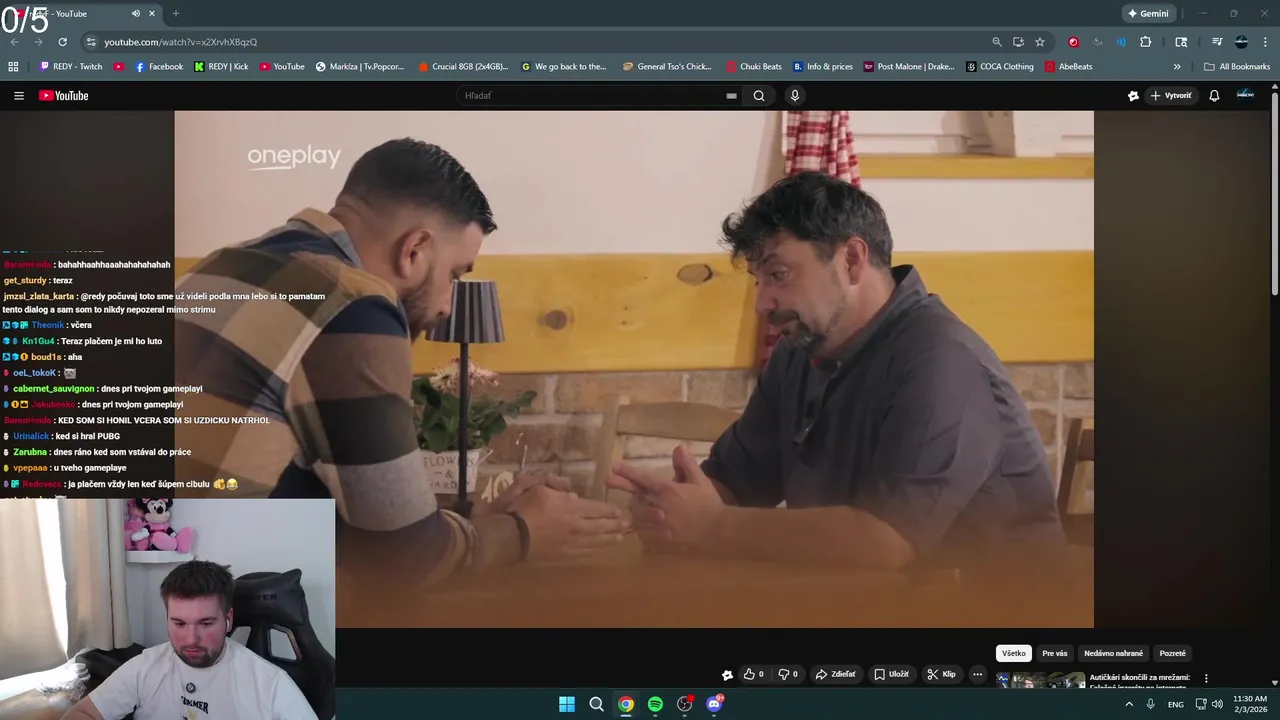Click the taskbar volume icon
Screen dimensions: 1280x720
1217,704
